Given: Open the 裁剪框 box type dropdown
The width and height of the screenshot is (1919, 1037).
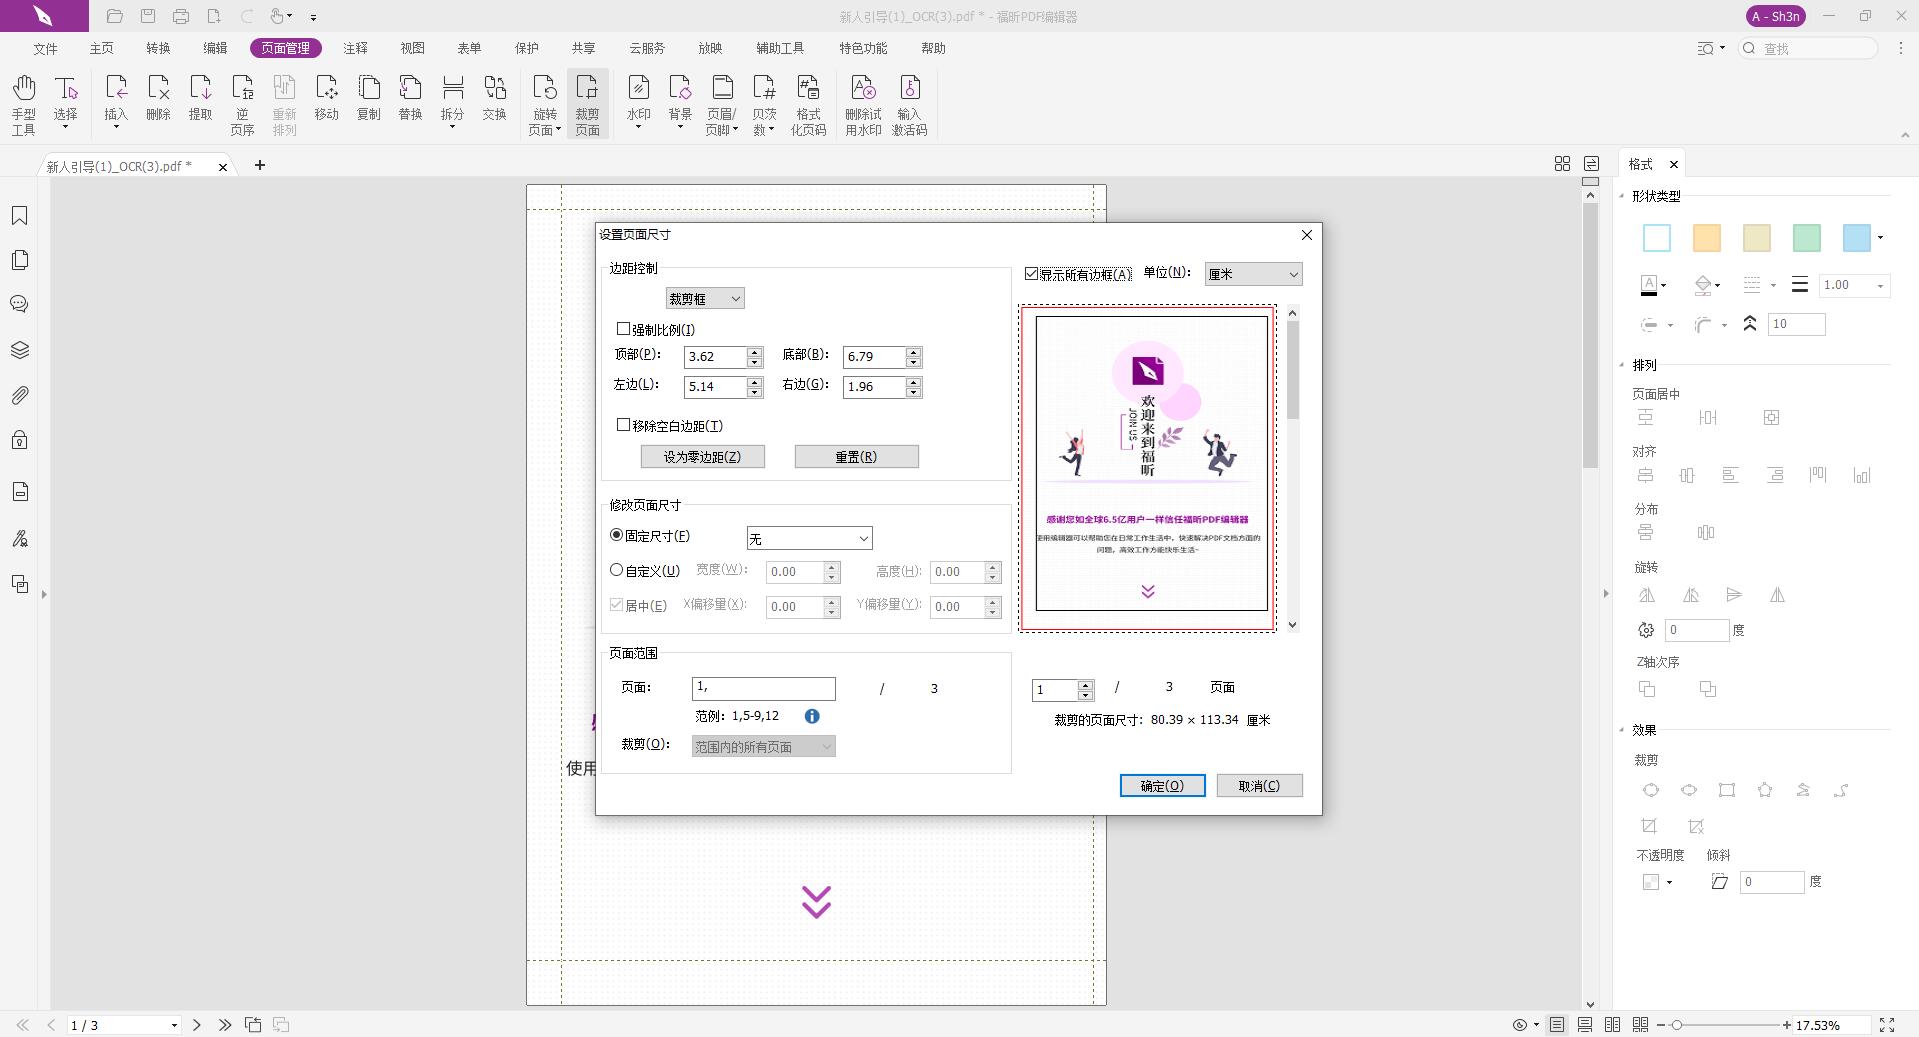Looking at the screenshot, I should click(705, 299).
